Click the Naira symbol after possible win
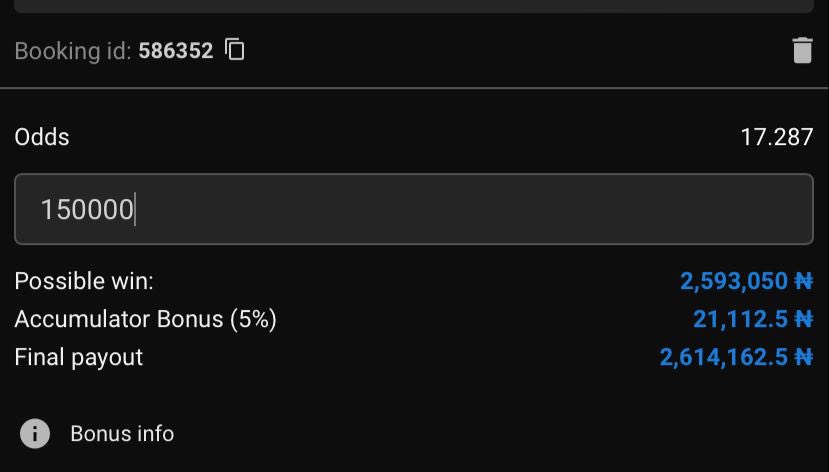Screen dimensions: 829x472 [804, 281]
